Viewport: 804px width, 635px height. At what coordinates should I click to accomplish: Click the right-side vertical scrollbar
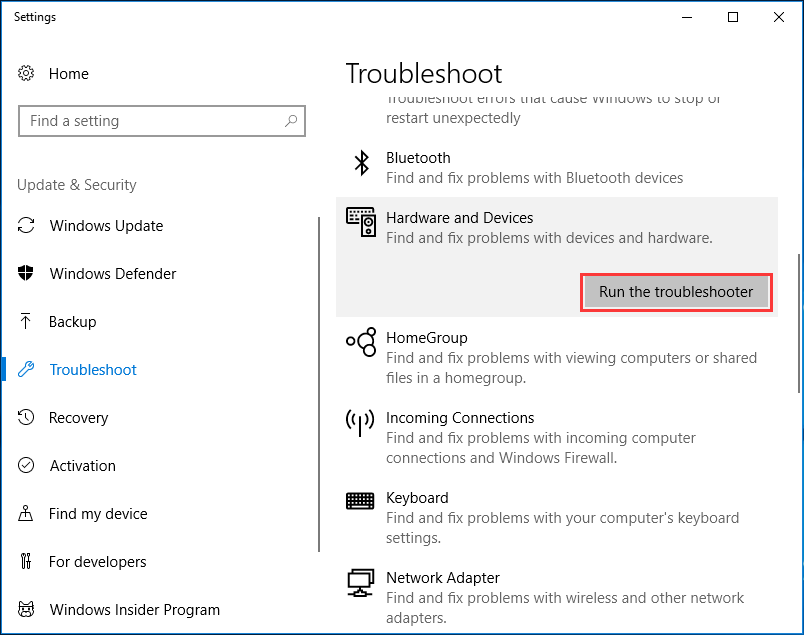tap(797, 320)
